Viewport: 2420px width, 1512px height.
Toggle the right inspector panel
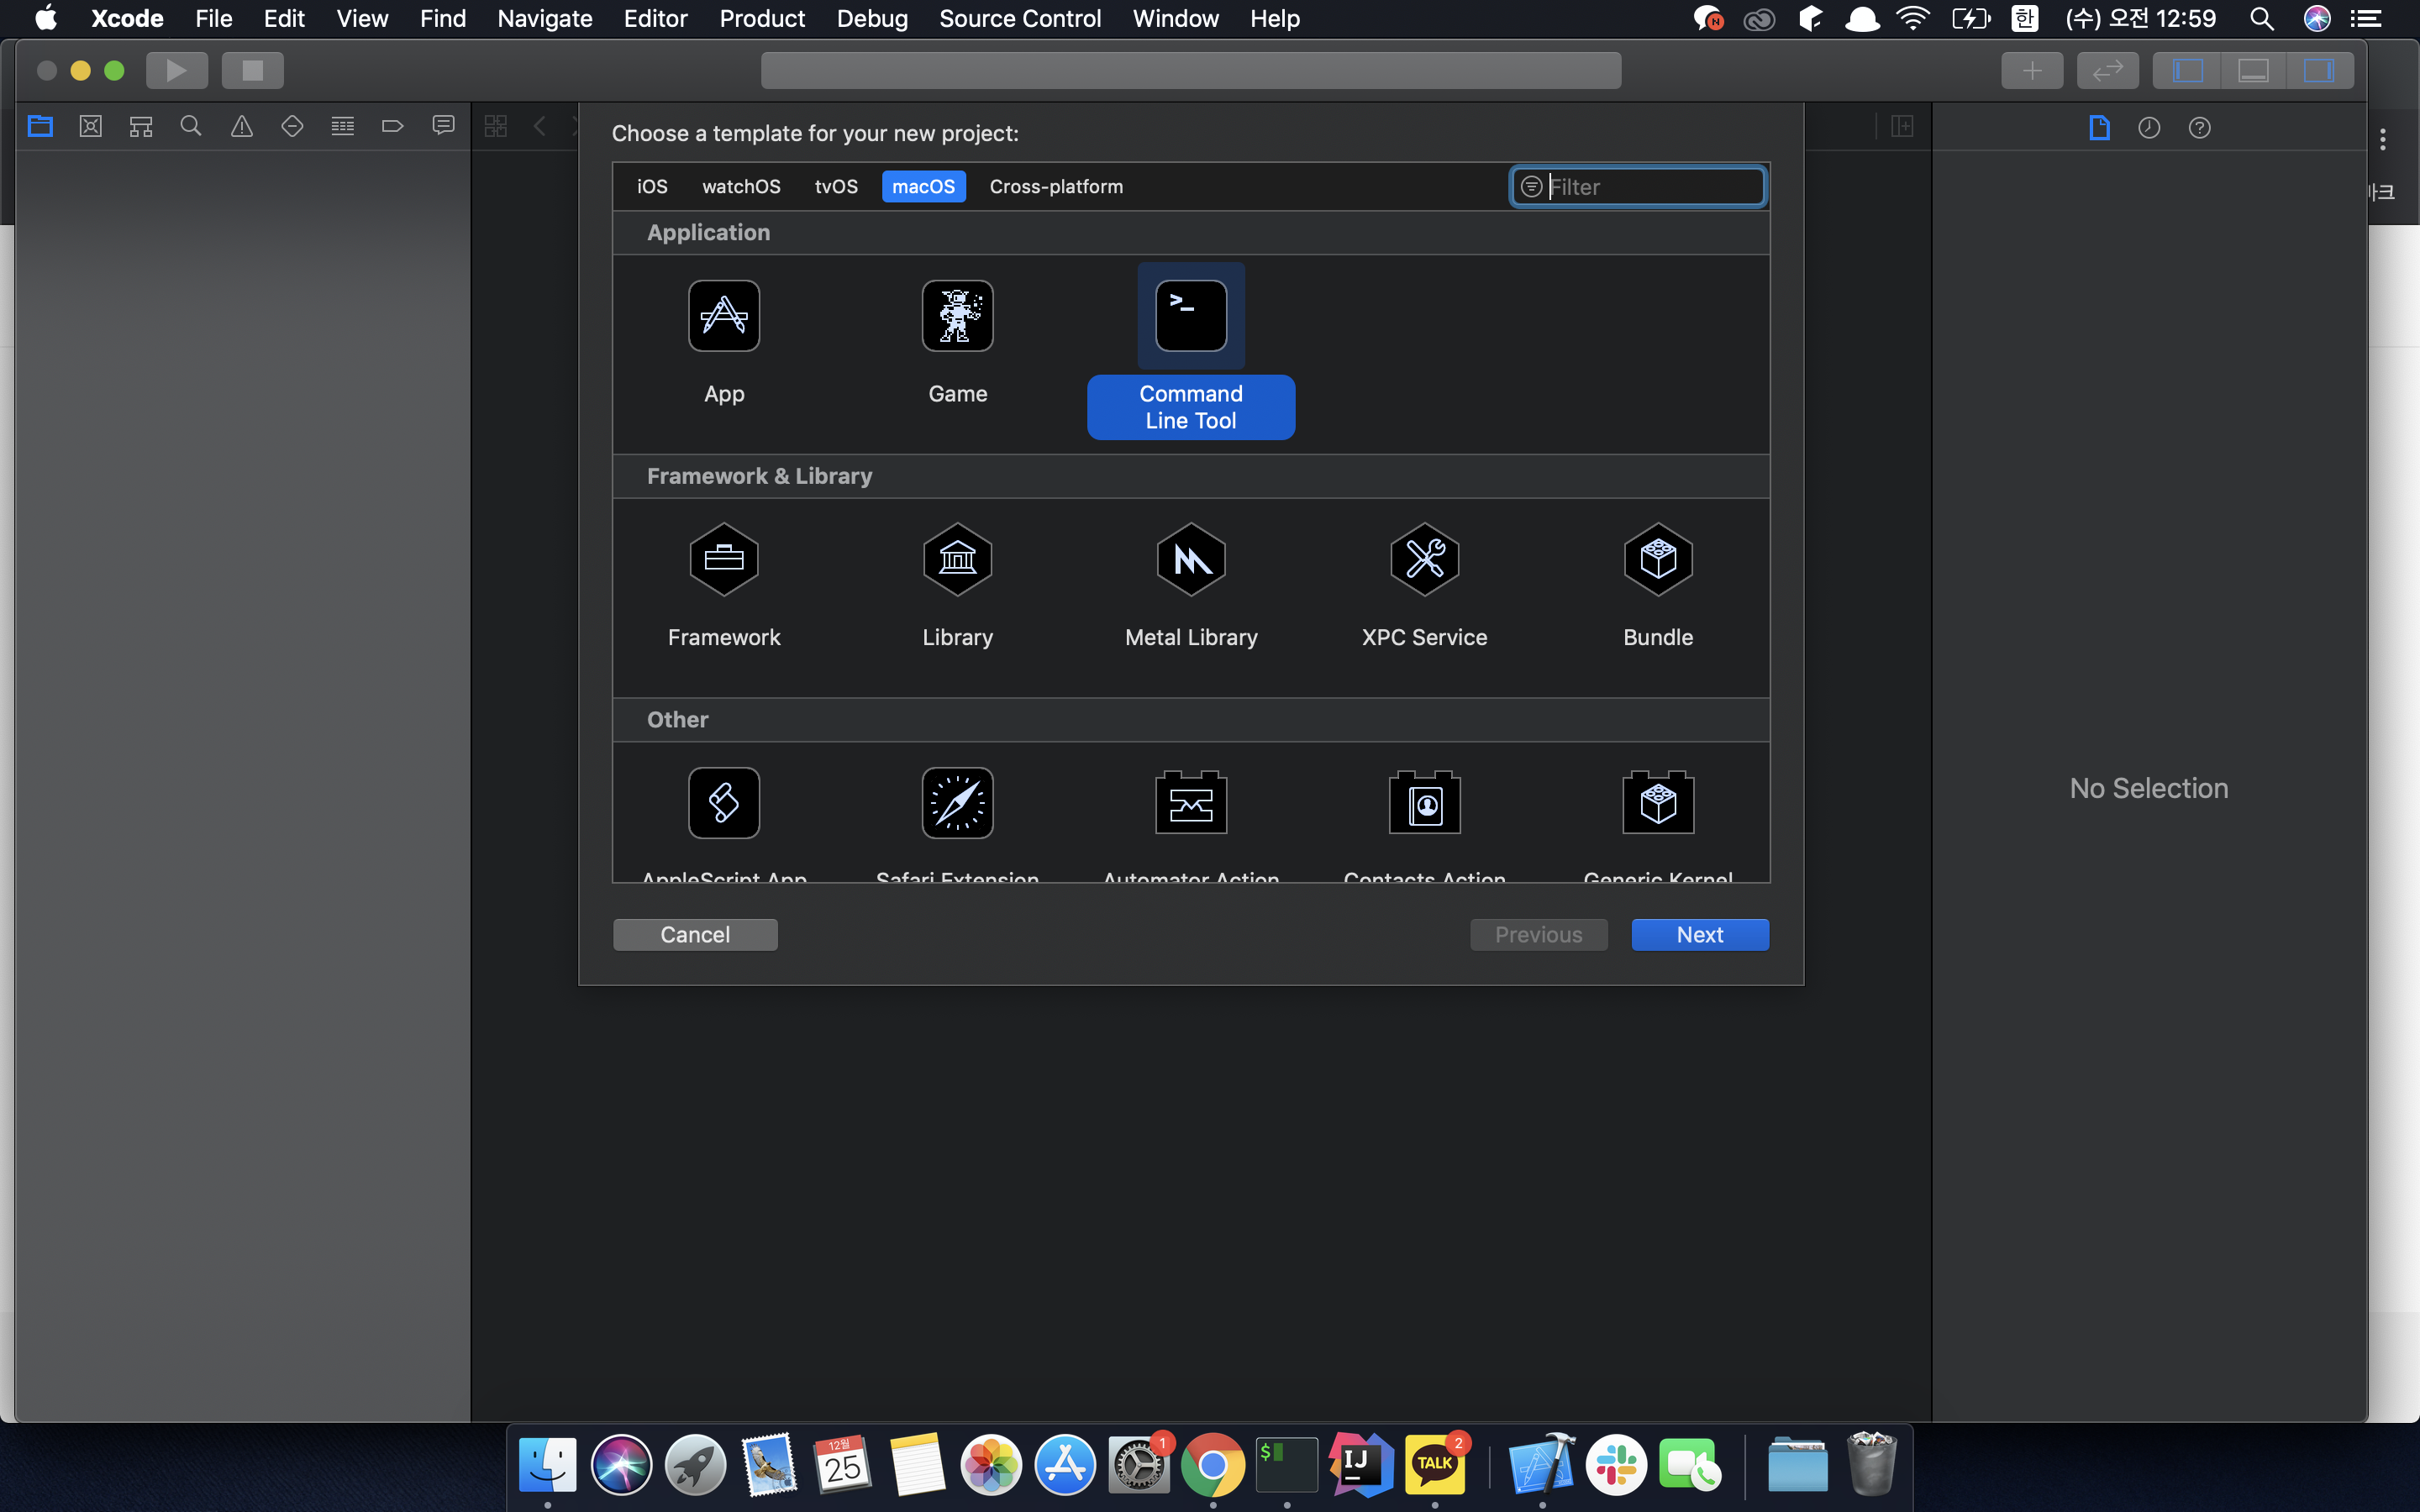point(2318,71)
